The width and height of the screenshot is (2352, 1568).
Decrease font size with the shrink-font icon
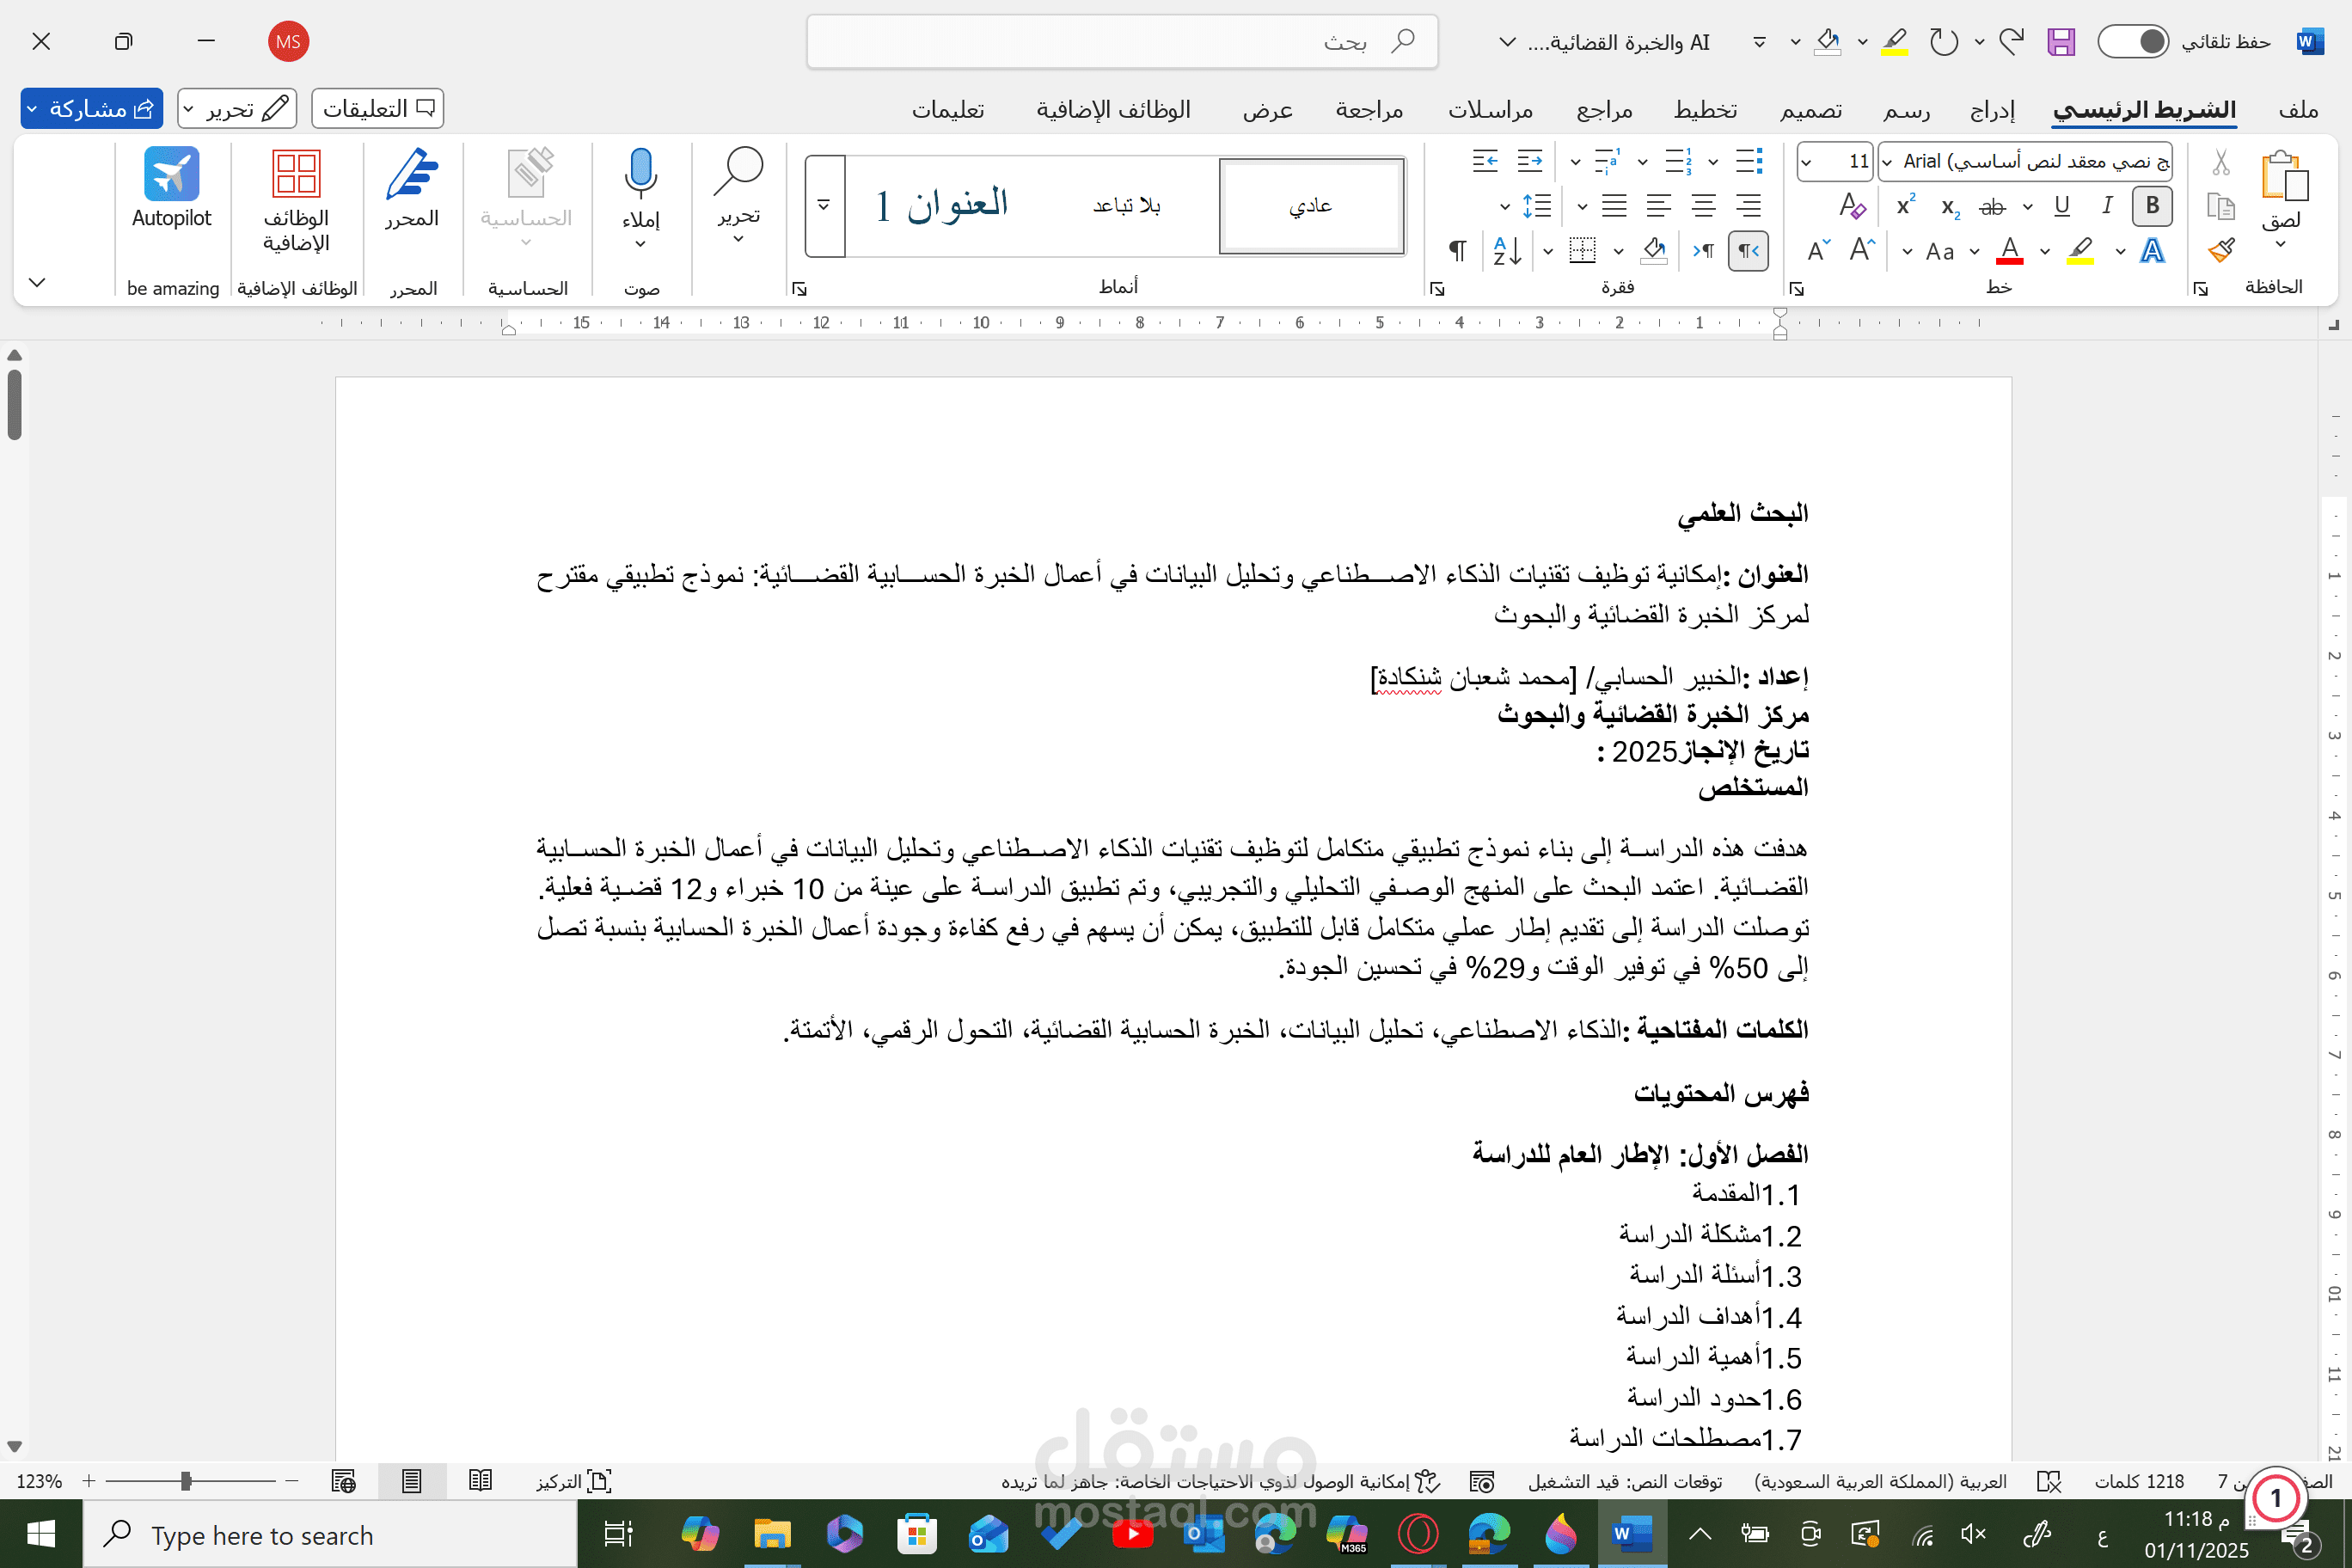1818,250
